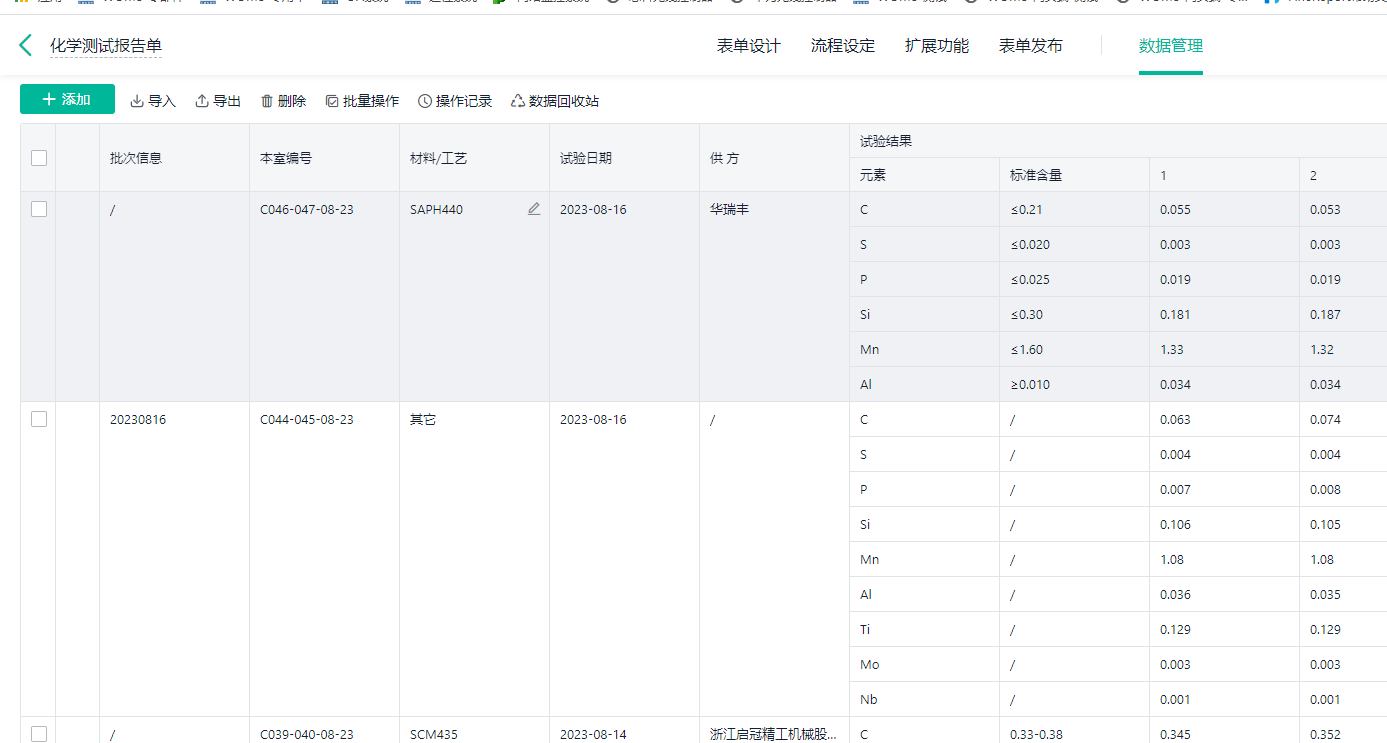Click the blue Mn value 1.33 cell
Screen dimensions: 1387x743
pyautogui.click(x=1171, y=349)
